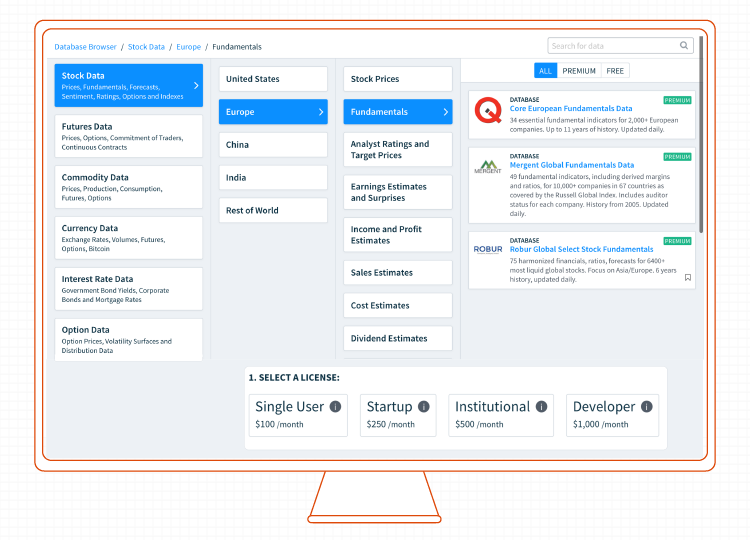Select Institutional $500/month license
This screenshot has height=540, width=750.
[501, 415]
